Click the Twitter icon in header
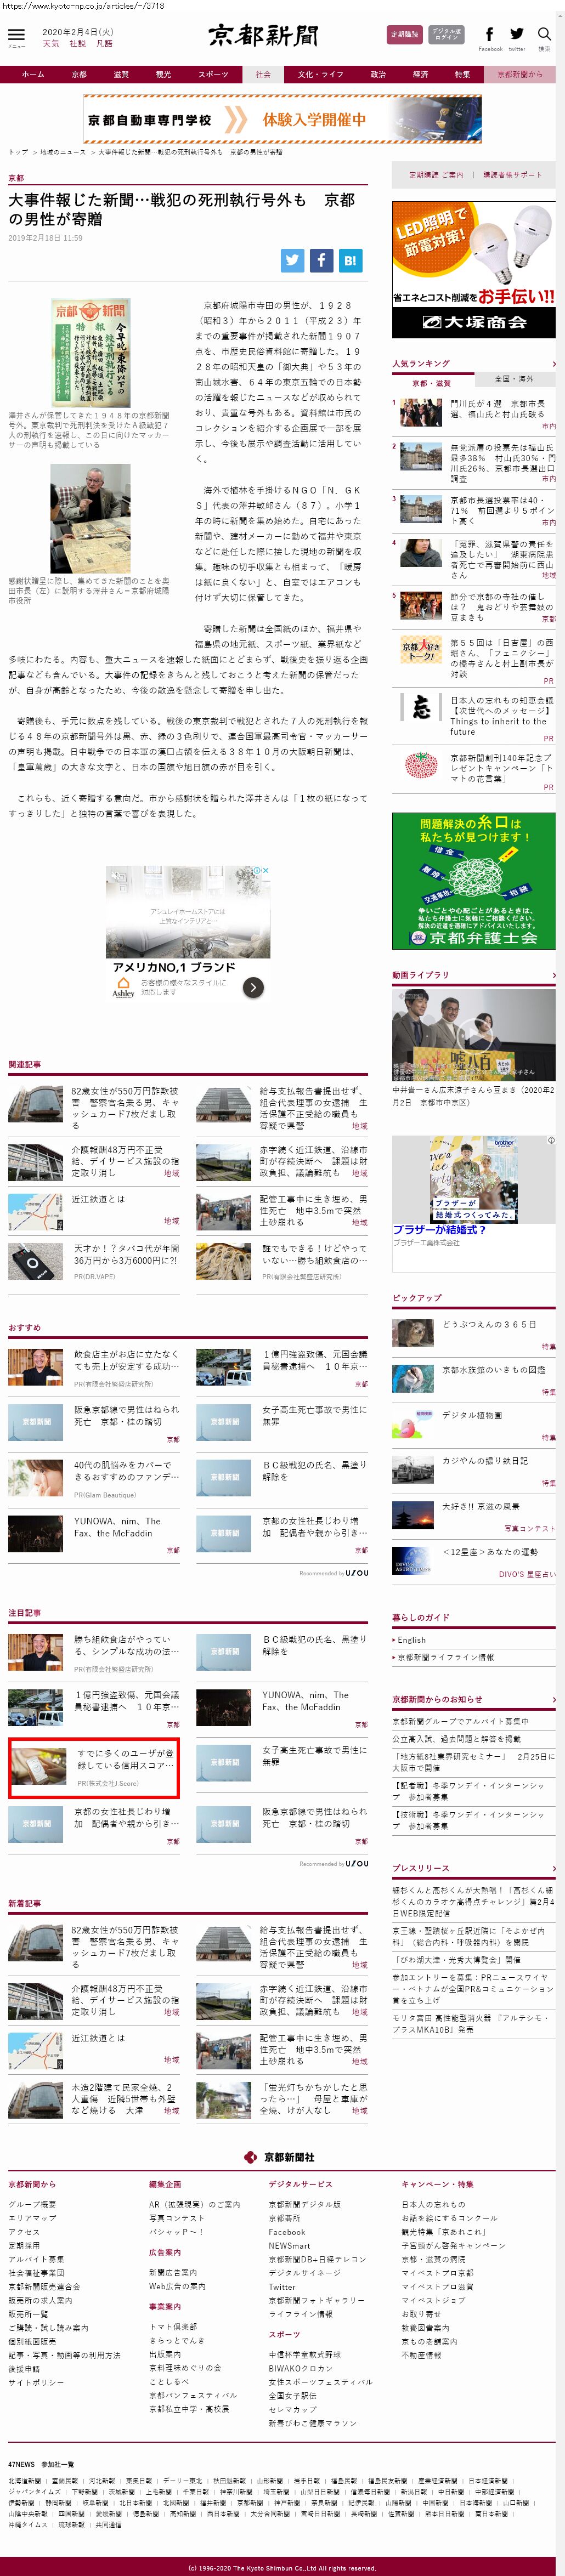The width and height of the screenshot is (565, 2576). [516, 35]
